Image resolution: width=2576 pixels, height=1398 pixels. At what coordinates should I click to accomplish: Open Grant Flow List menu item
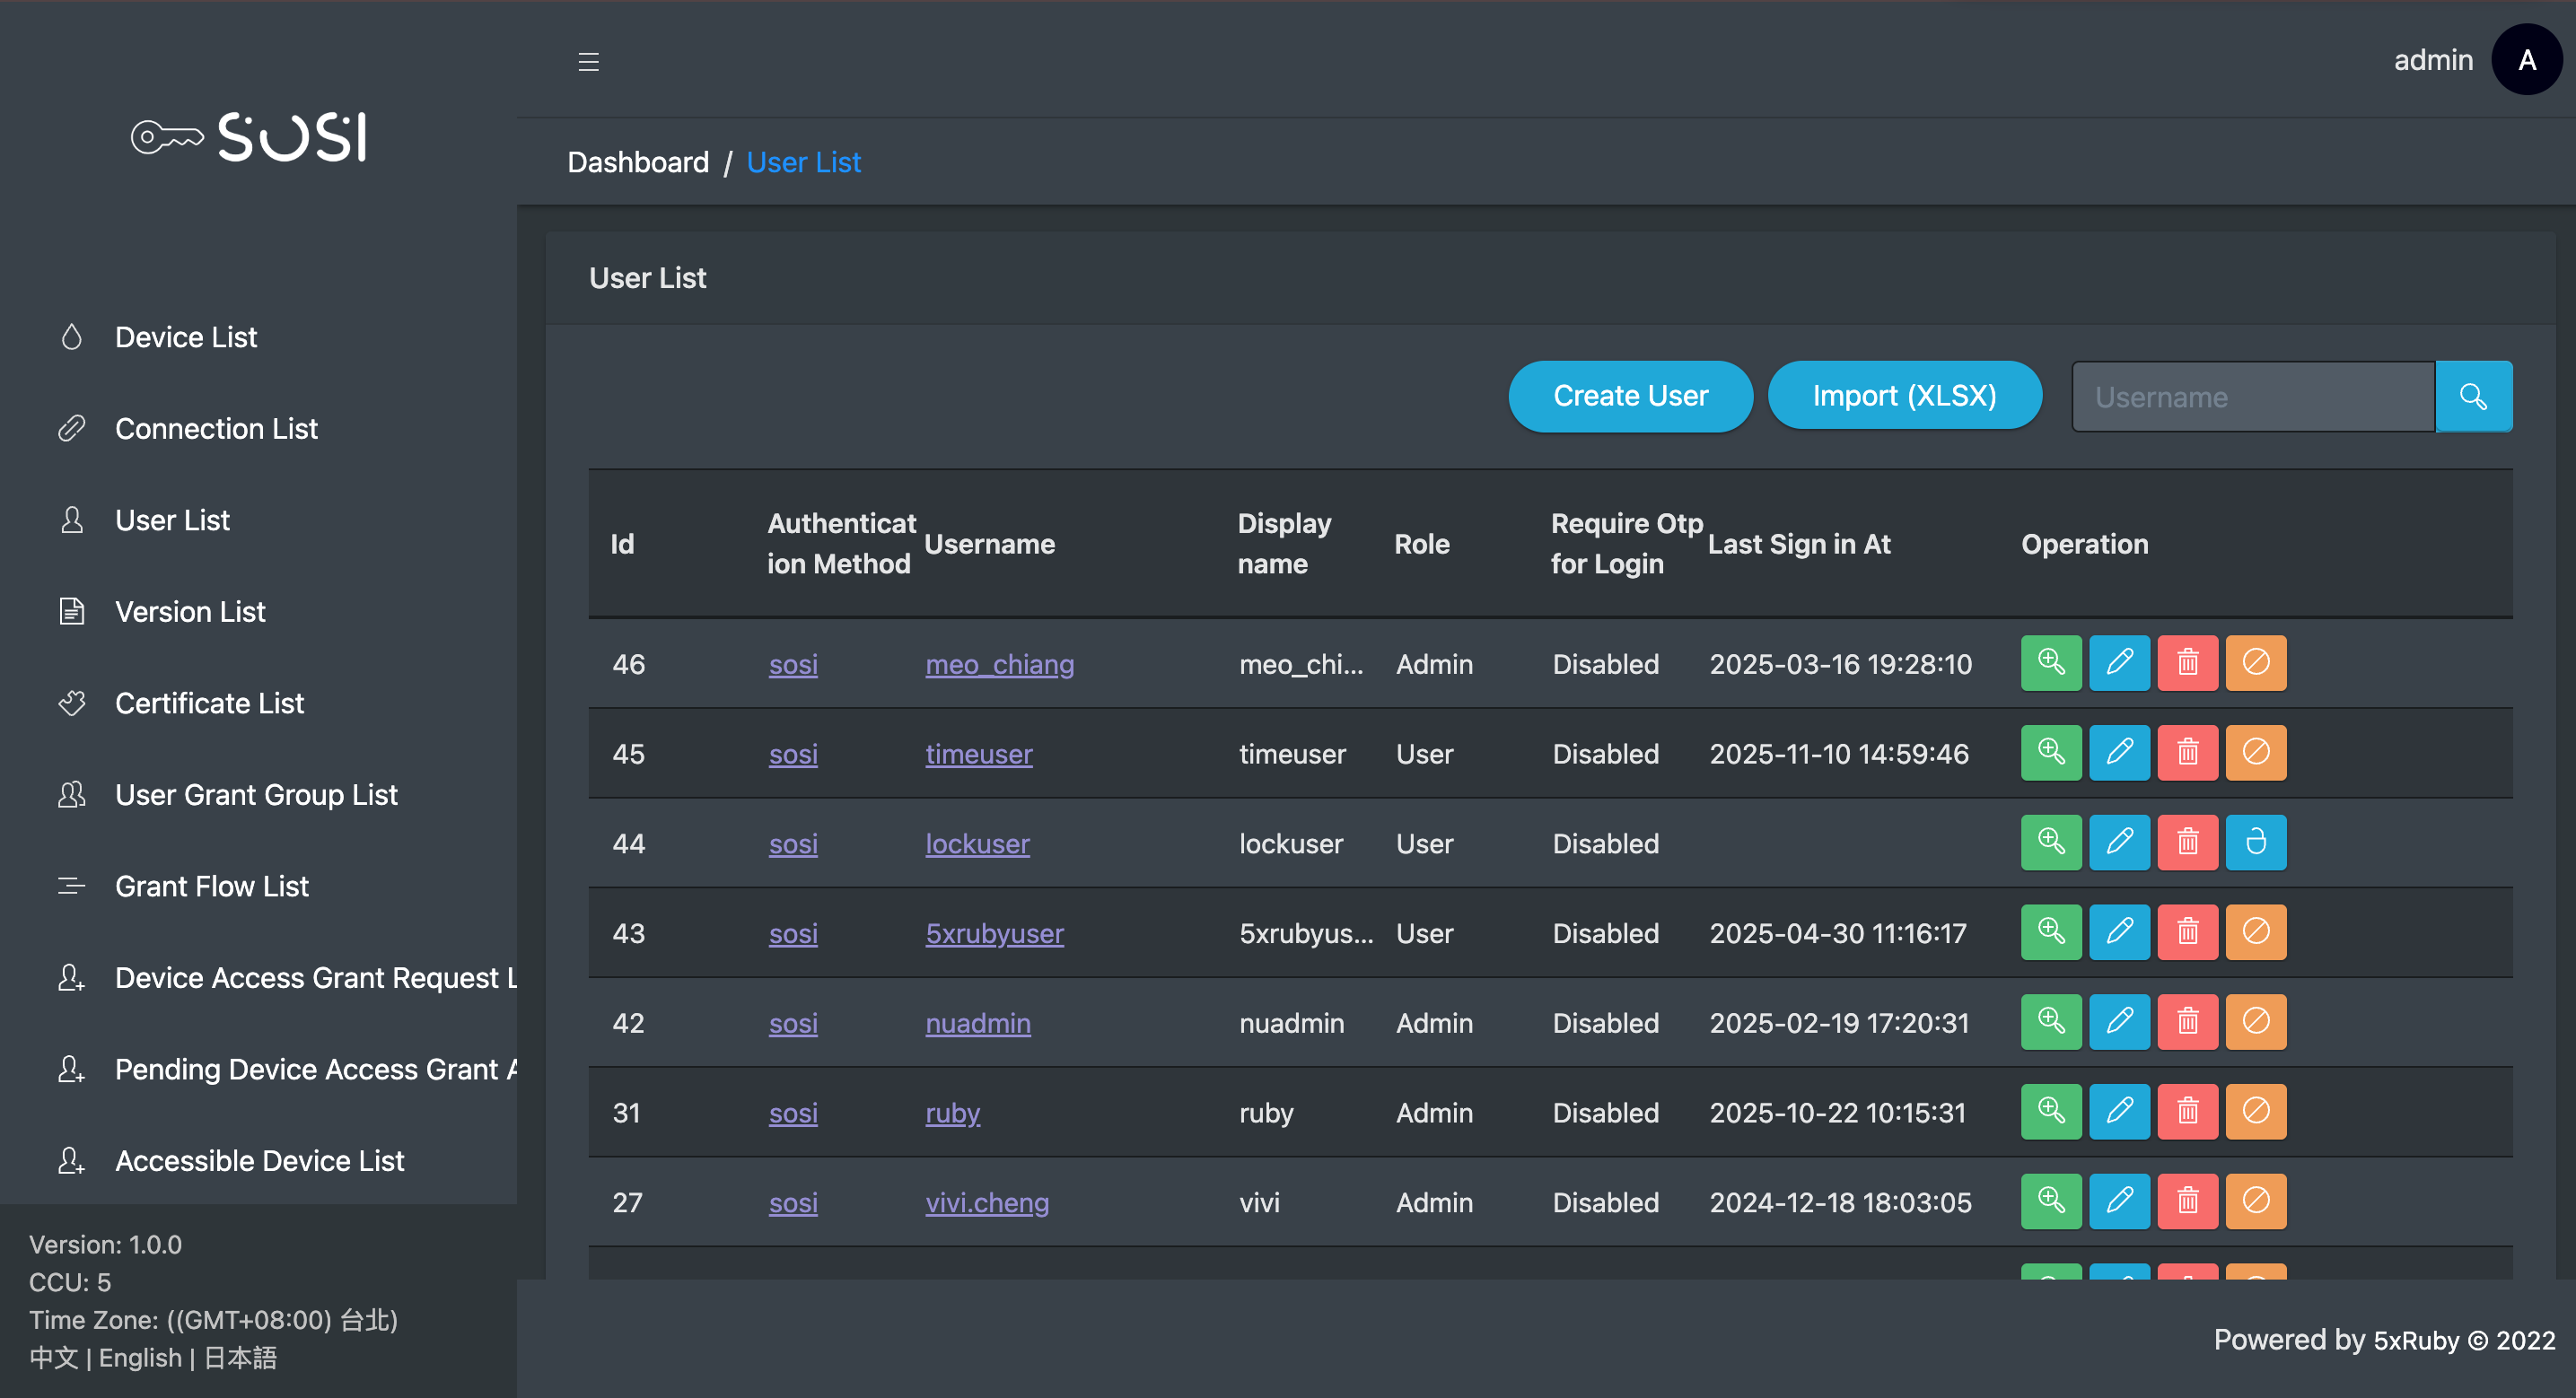[212, 886]
